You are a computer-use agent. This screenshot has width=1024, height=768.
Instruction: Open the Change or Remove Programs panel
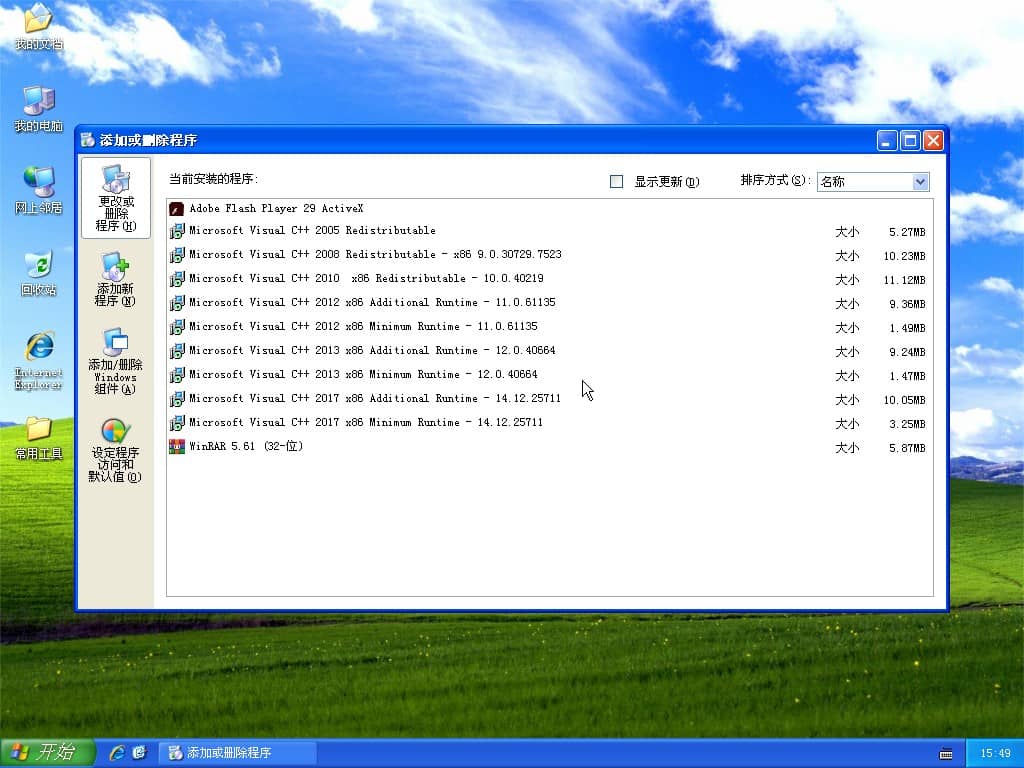tap(116, 197)
